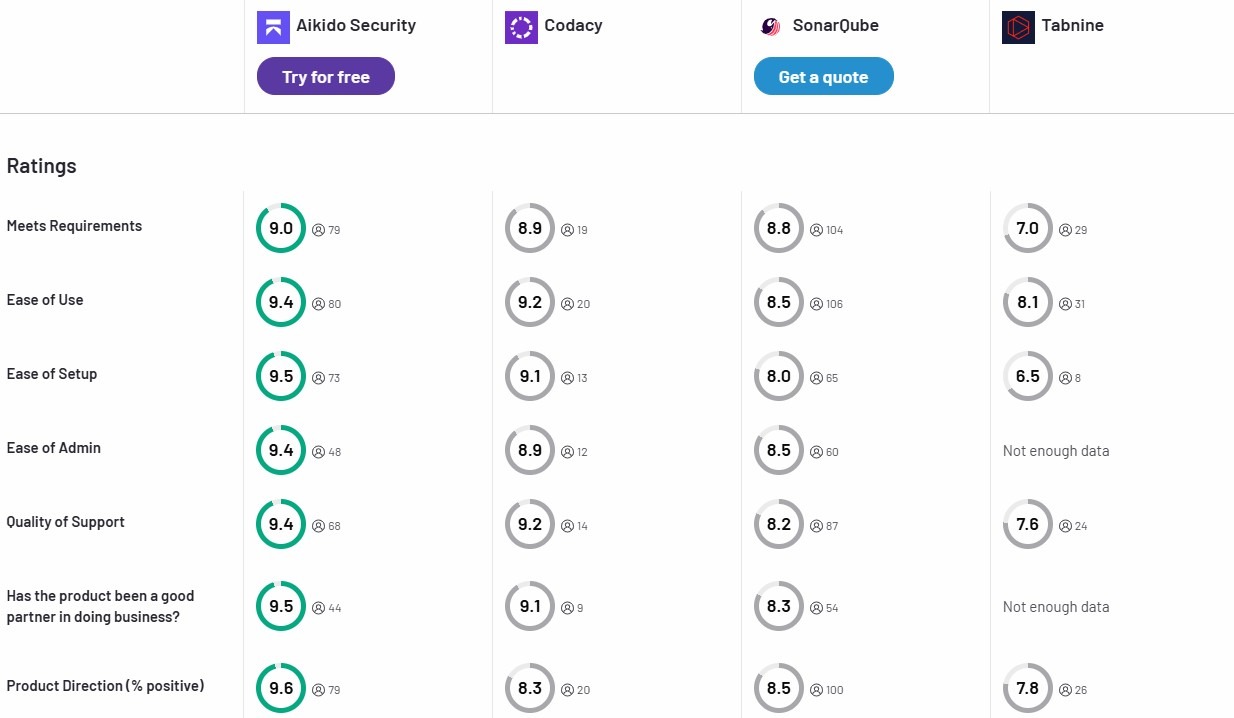Expand the Product Direction row details
The height and width of the screenshot is (718, 1234).
105,686
